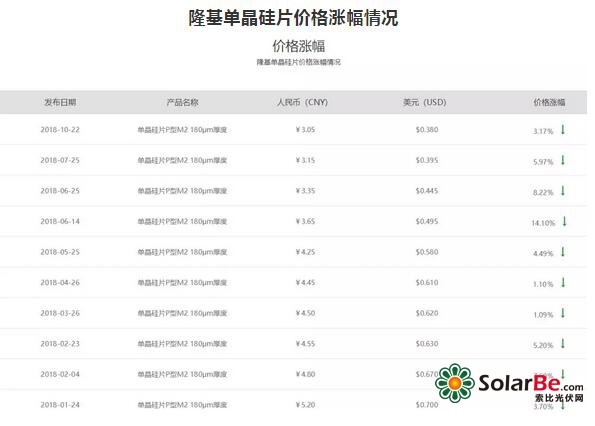The image size is (595, 426).
Task: Click the green down arrow in the 2018-10-22 row
Action: [x=563, y=129]
